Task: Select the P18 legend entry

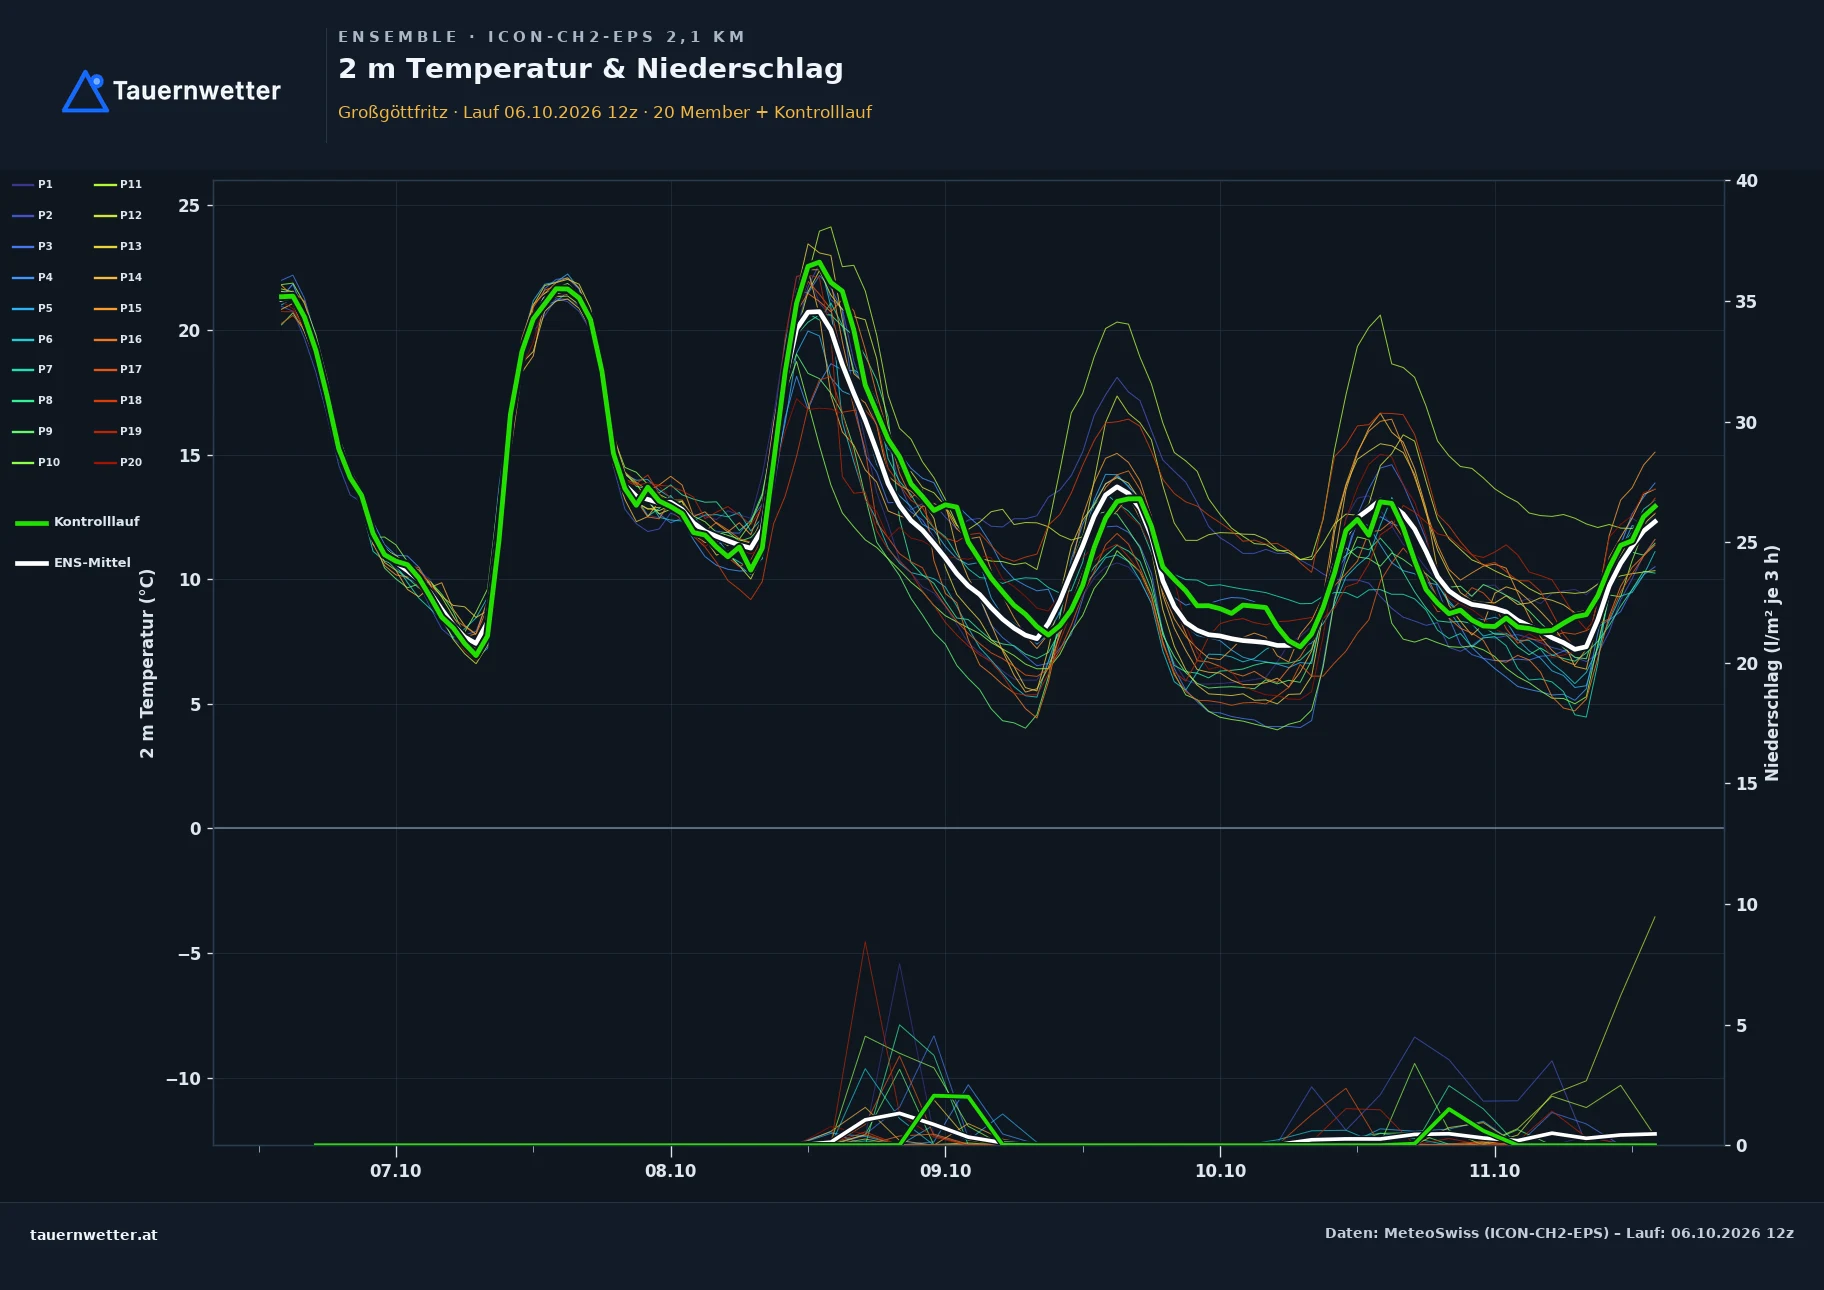Action: (x=118, y=400)
